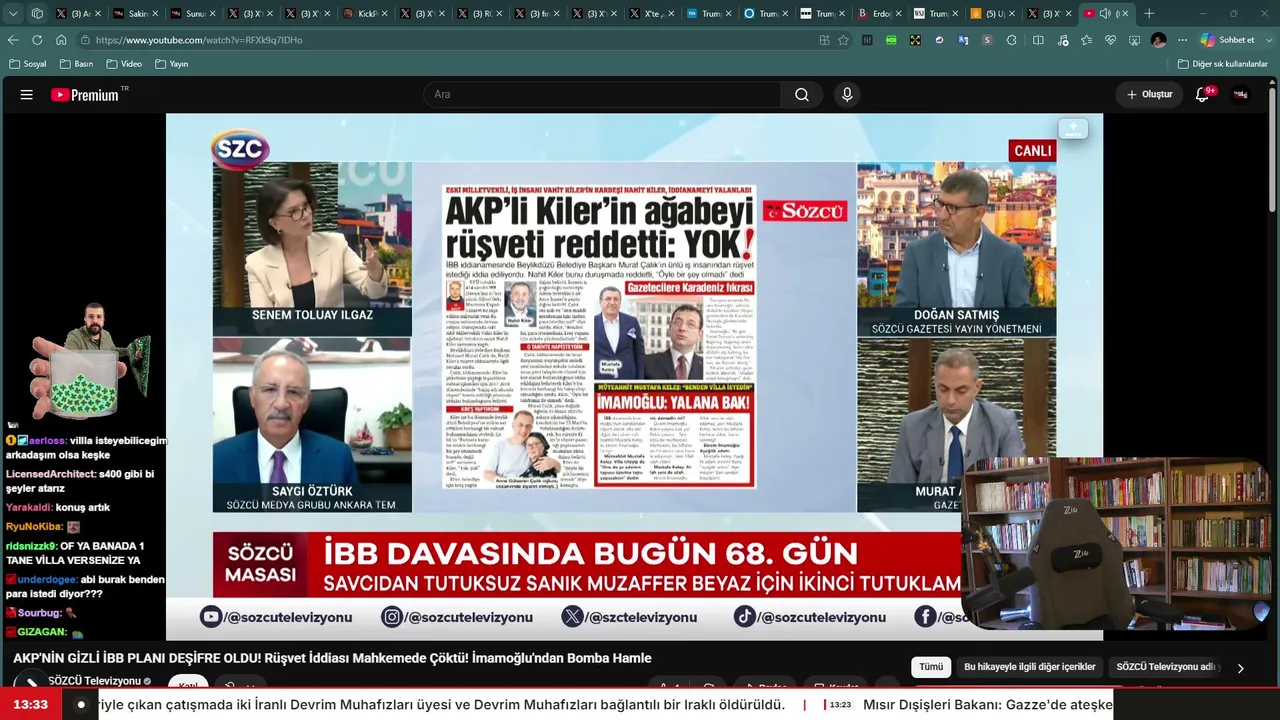
Task: View site information lock icon
Action: [x=86, y=40]
